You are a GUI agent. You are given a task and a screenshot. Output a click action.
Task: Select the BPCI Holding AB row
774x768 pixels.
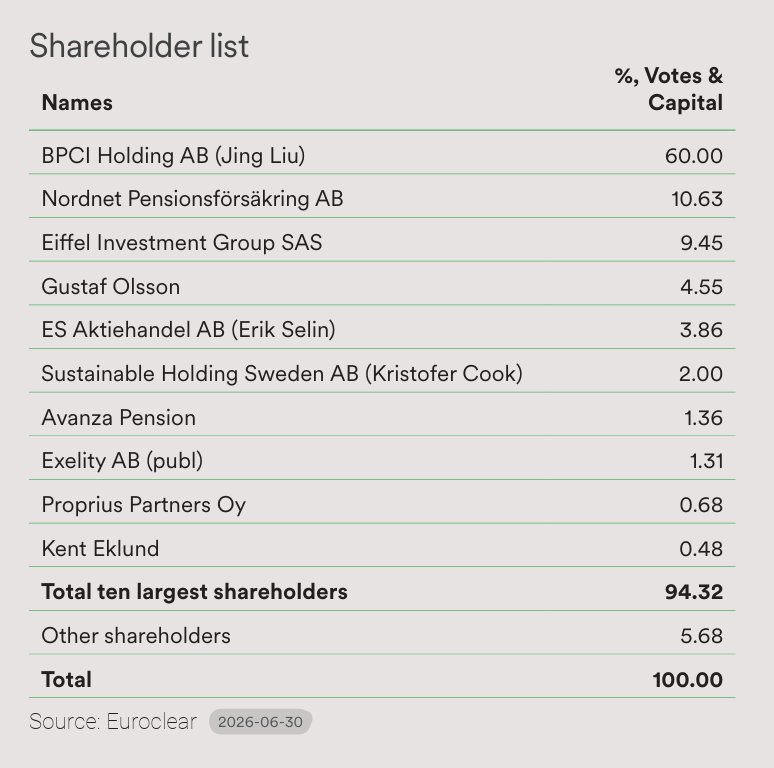tap(382, 153)
